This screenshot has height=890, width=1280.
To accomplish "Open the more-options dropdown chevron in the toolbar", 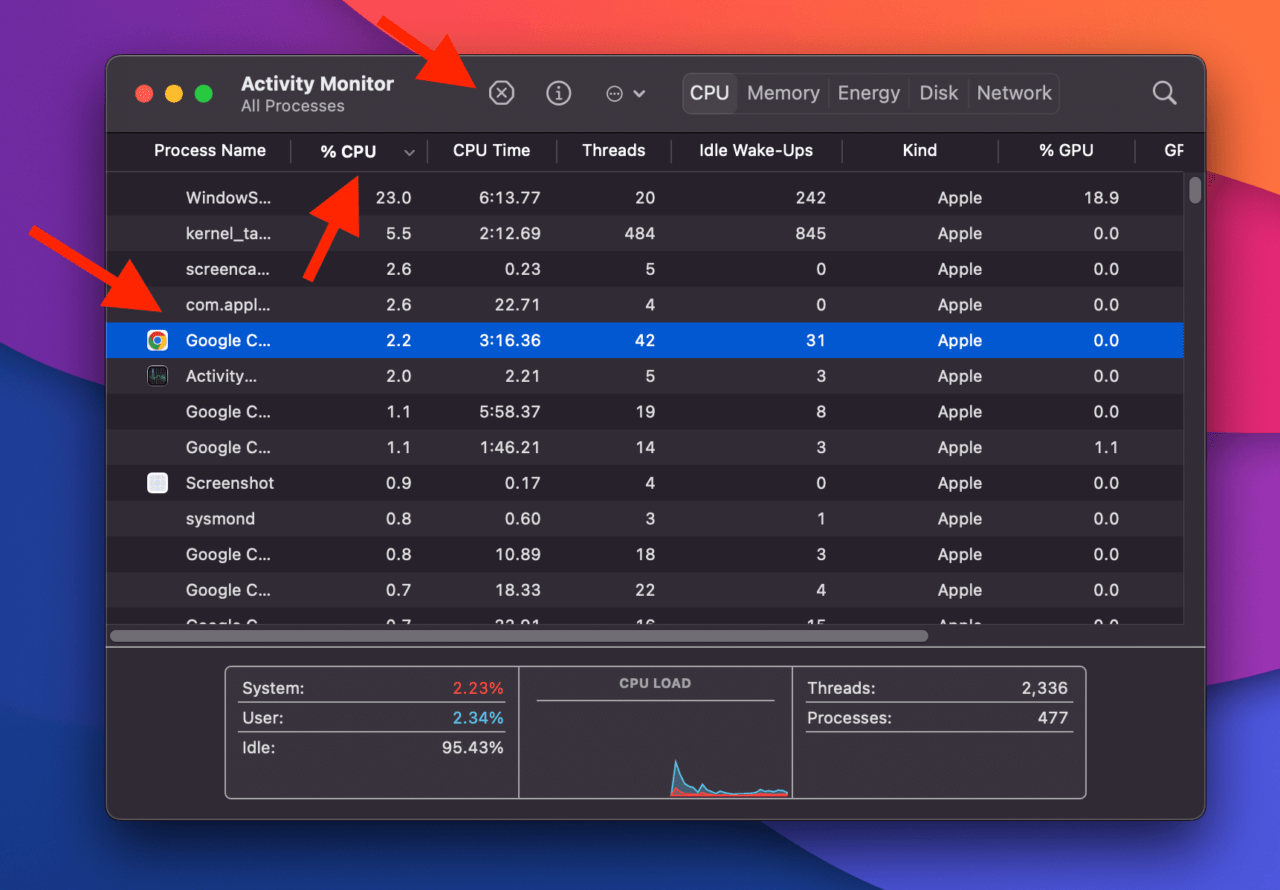I will (x=640, y=93).
